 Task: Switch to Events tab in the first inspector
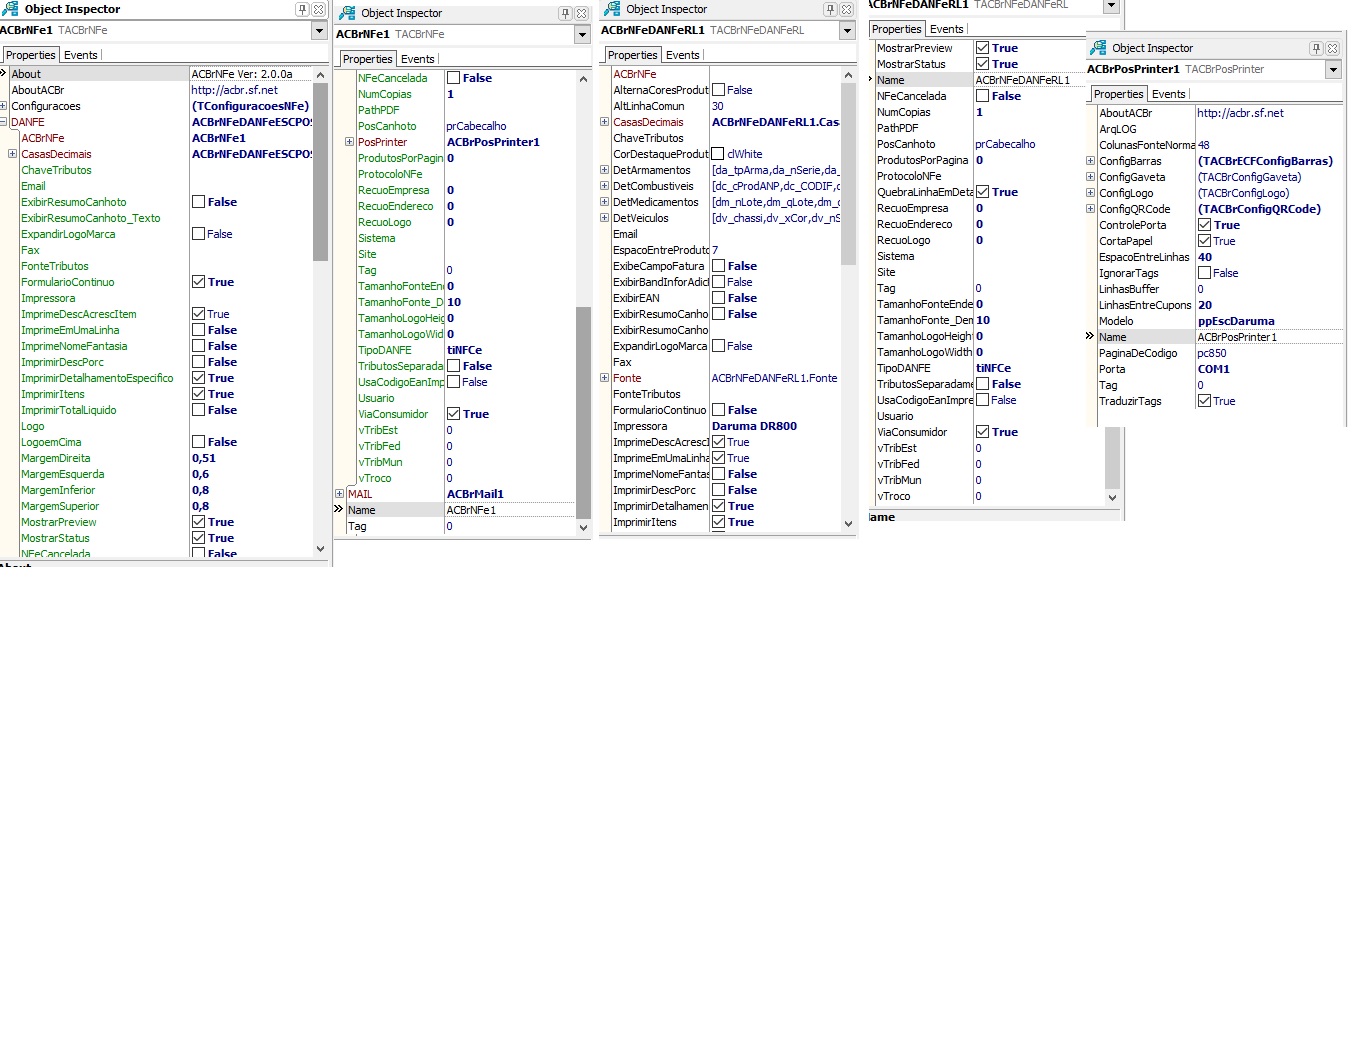[x=81, y=55]
